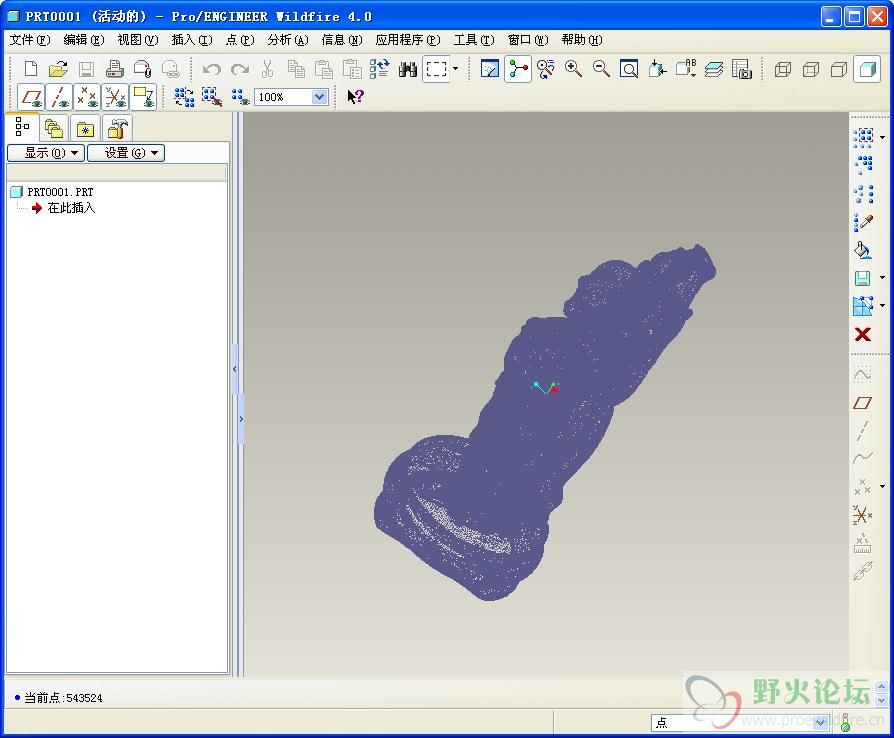Image resolution: width=894 pixels, height=738 pixels.
Task: Open the binoculars Find tool
Action: click(x=408, y=69)
